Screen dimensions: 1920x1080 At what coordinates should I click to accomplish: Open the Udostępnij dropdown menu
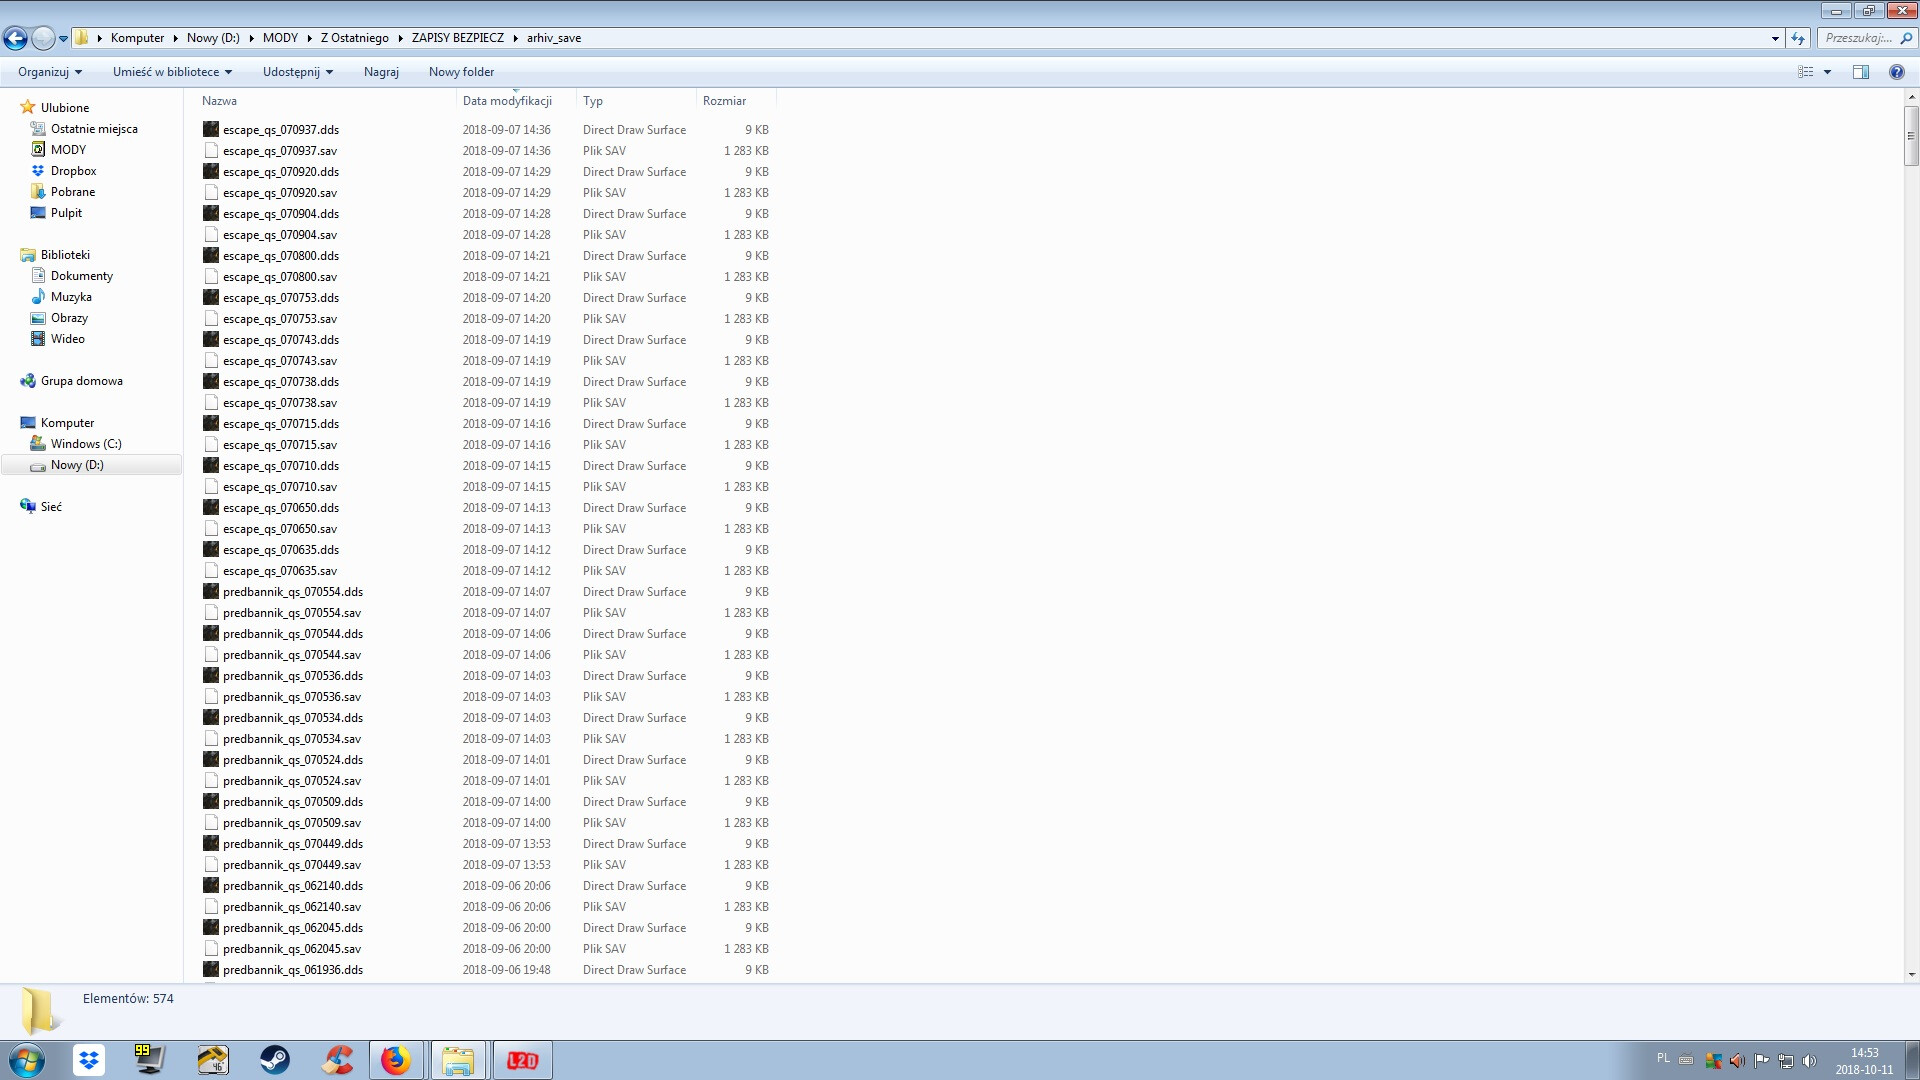pos(297,72)
